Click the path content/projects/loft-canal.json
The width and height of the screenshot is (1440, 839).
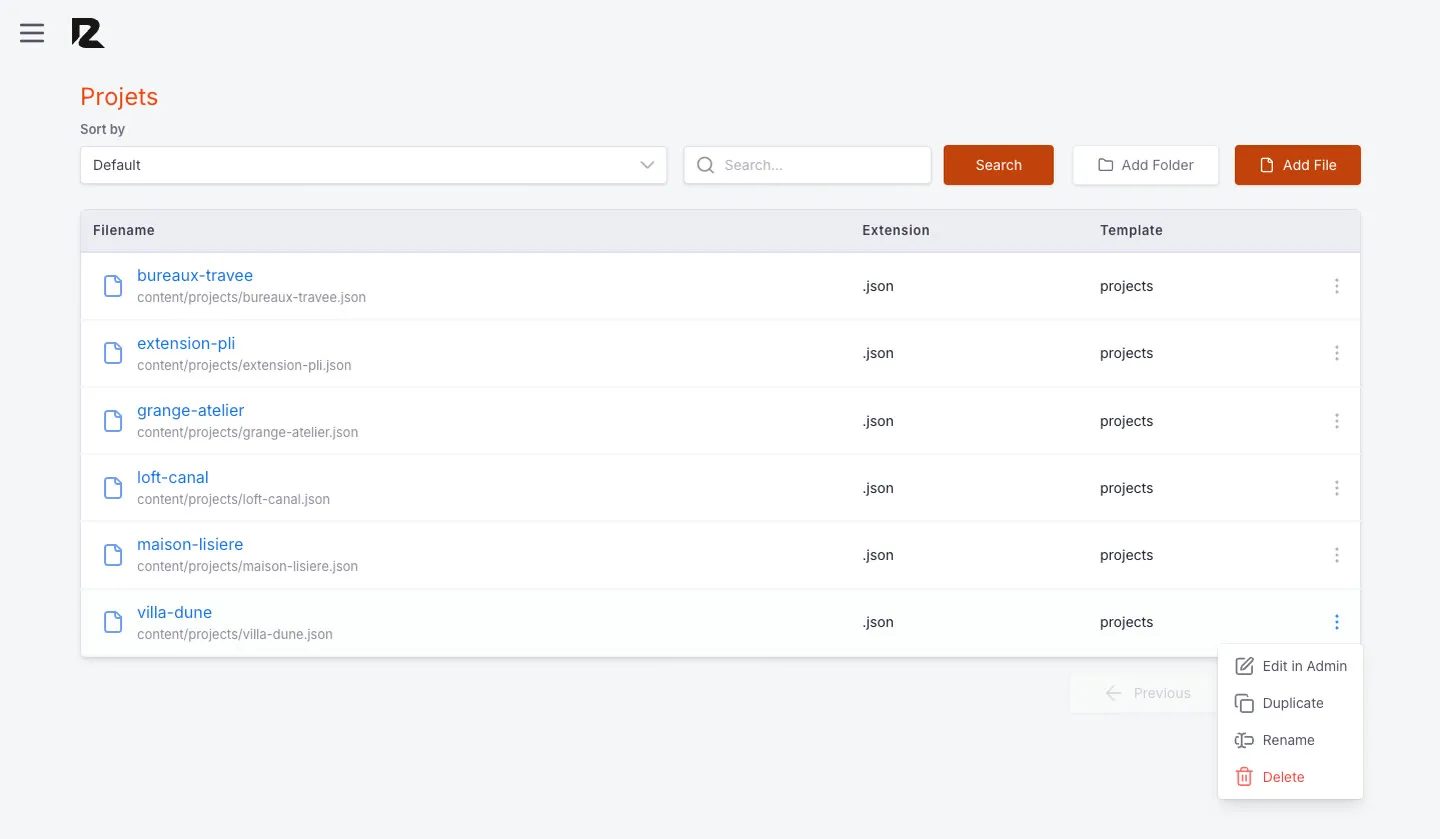233,499
